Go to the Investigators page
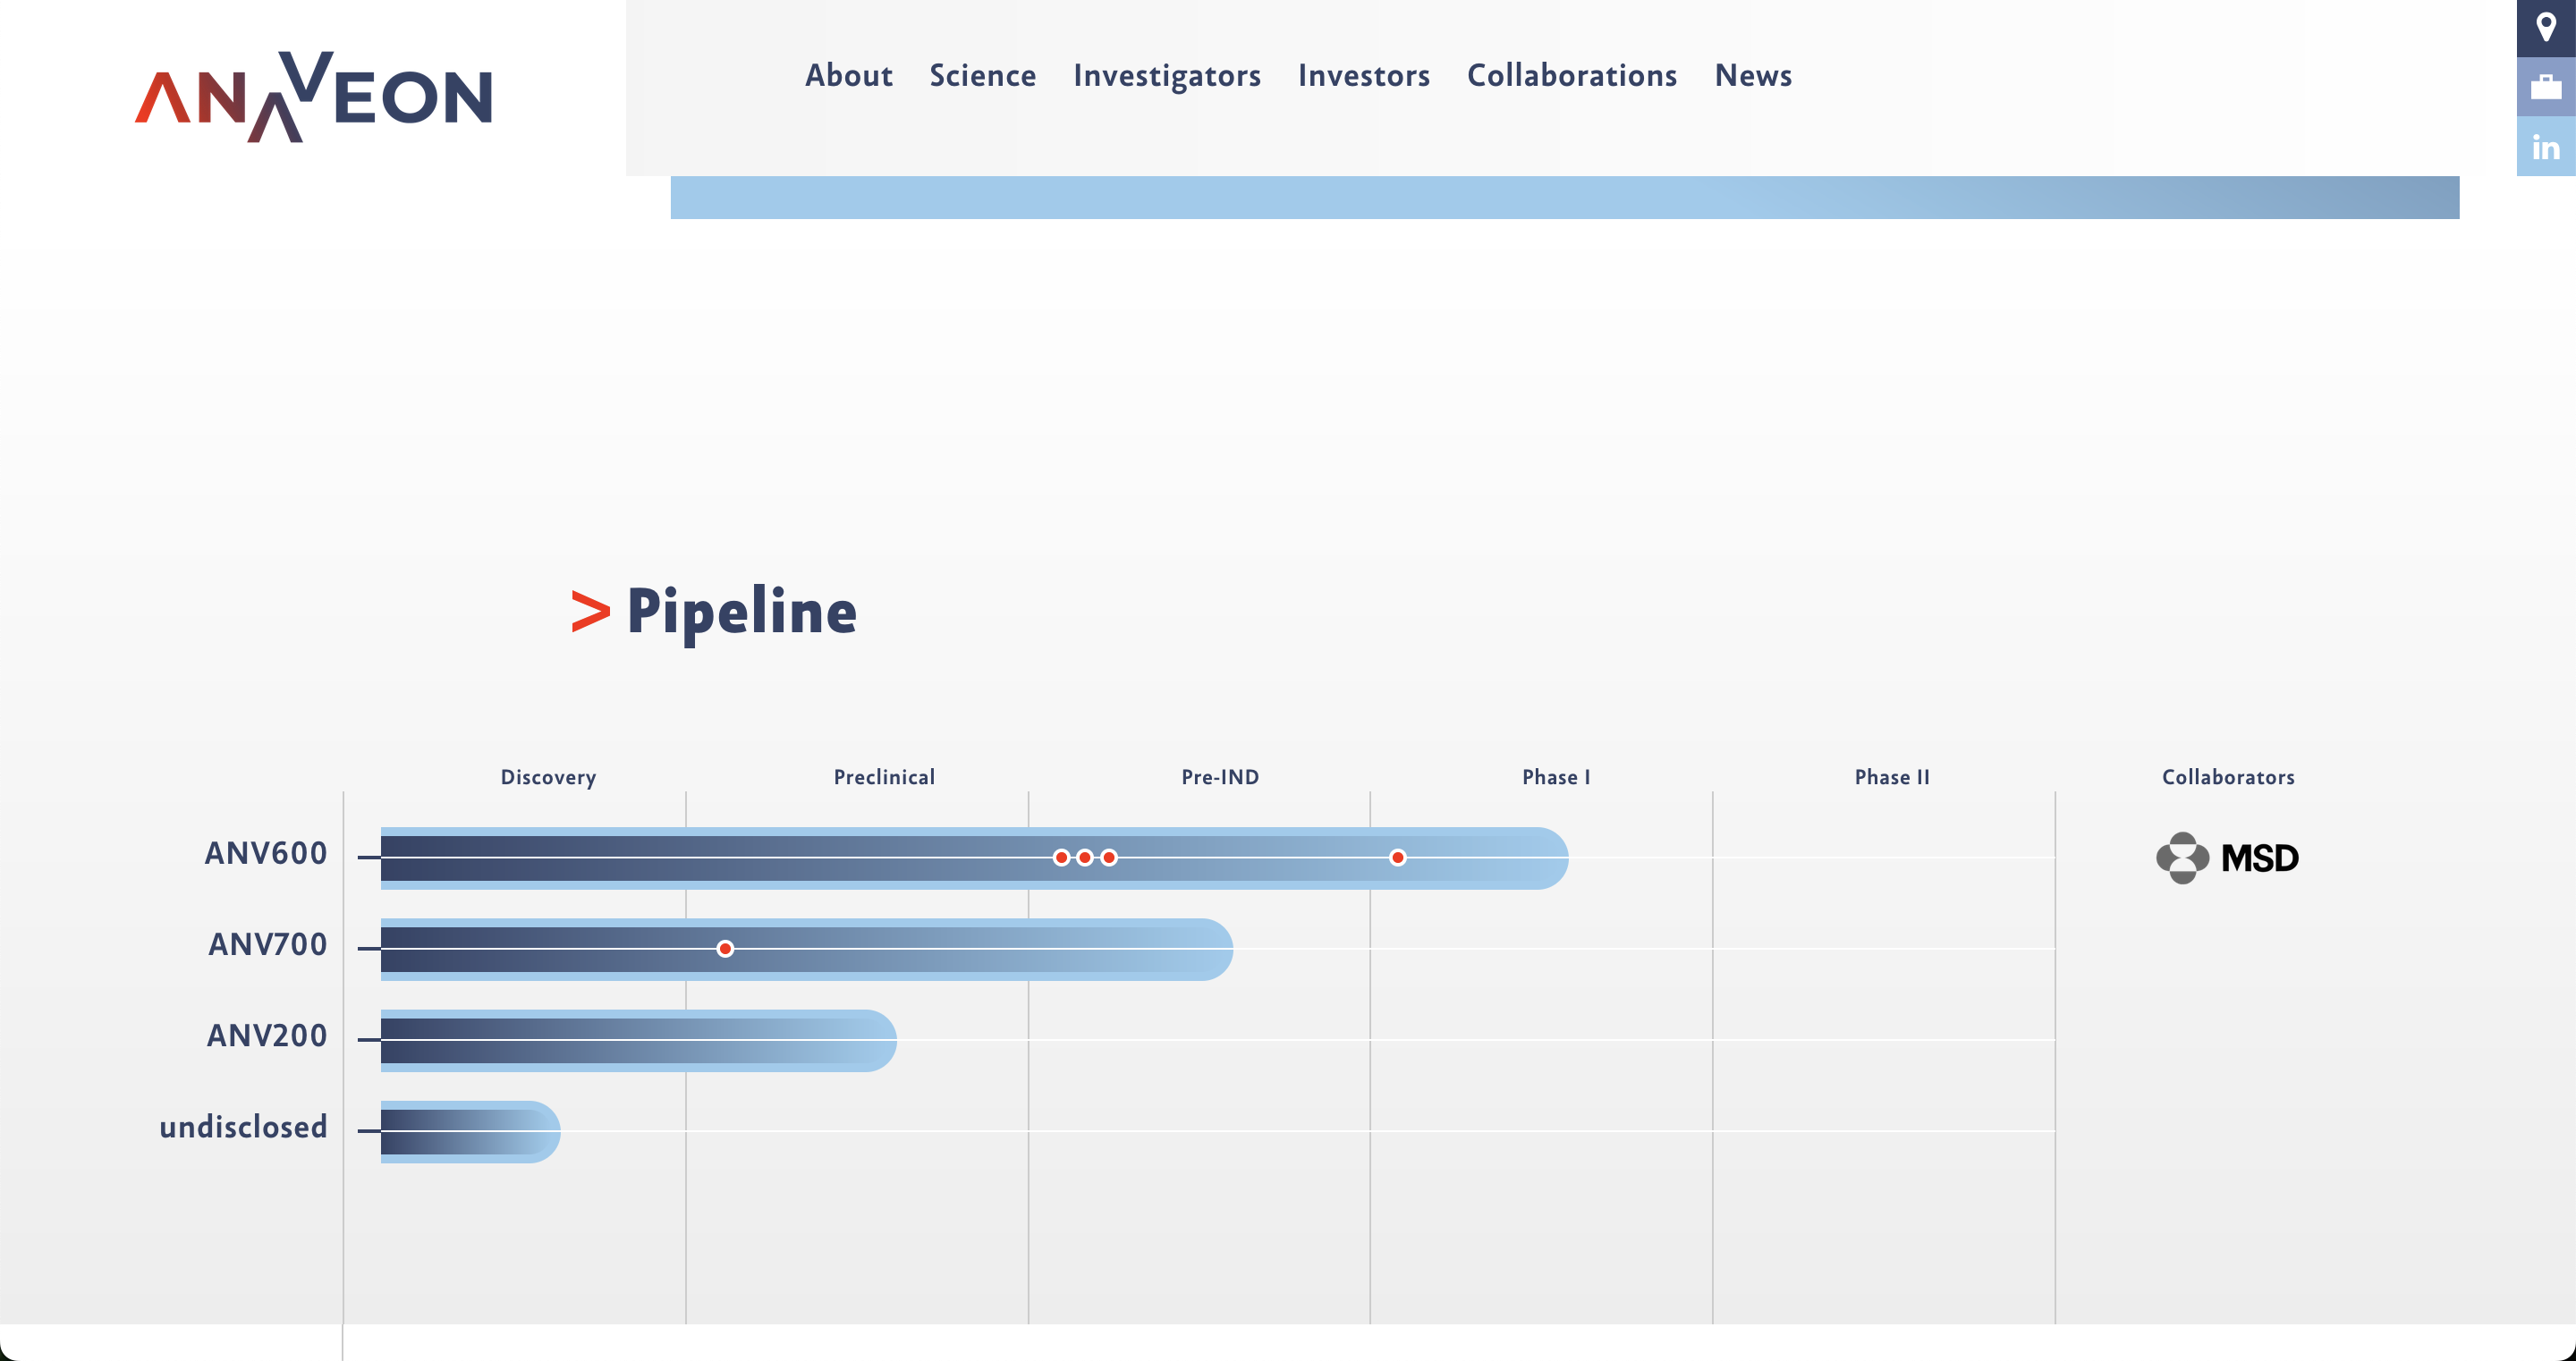Screen dimensions: 2576x1361 (x=1167, y=76)
